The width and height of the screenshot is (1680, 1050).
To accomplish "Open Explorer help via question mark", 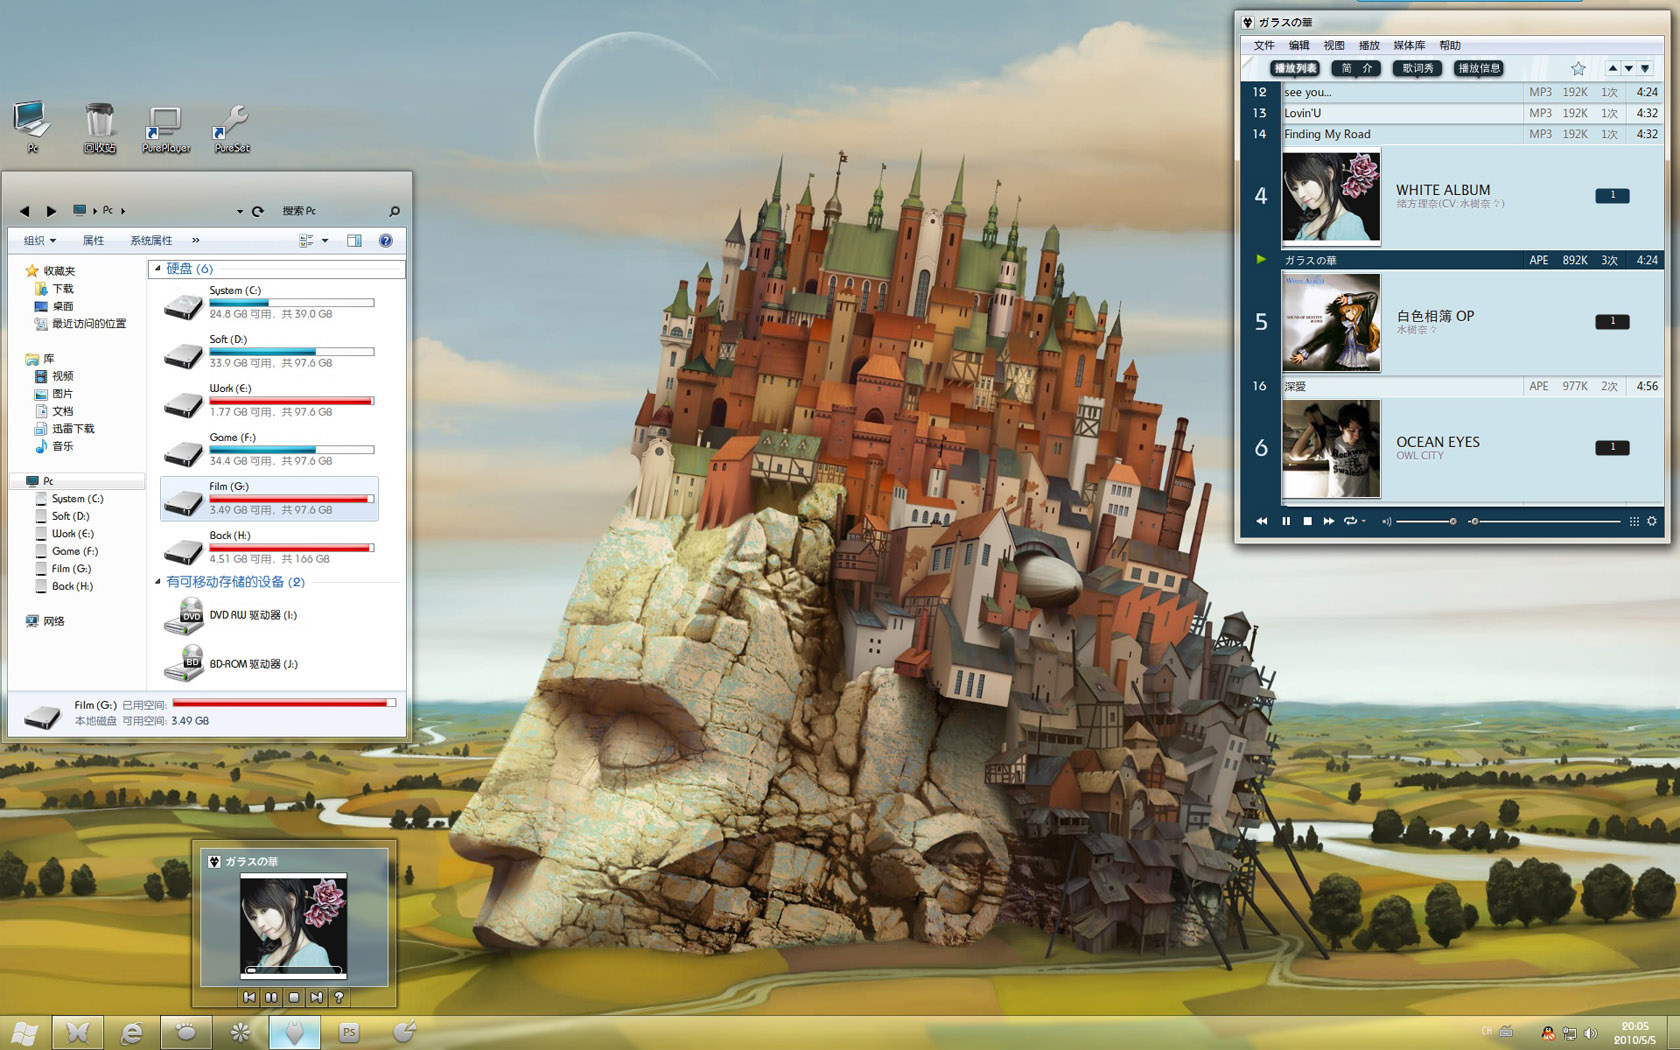I will [x=386, y=241].
